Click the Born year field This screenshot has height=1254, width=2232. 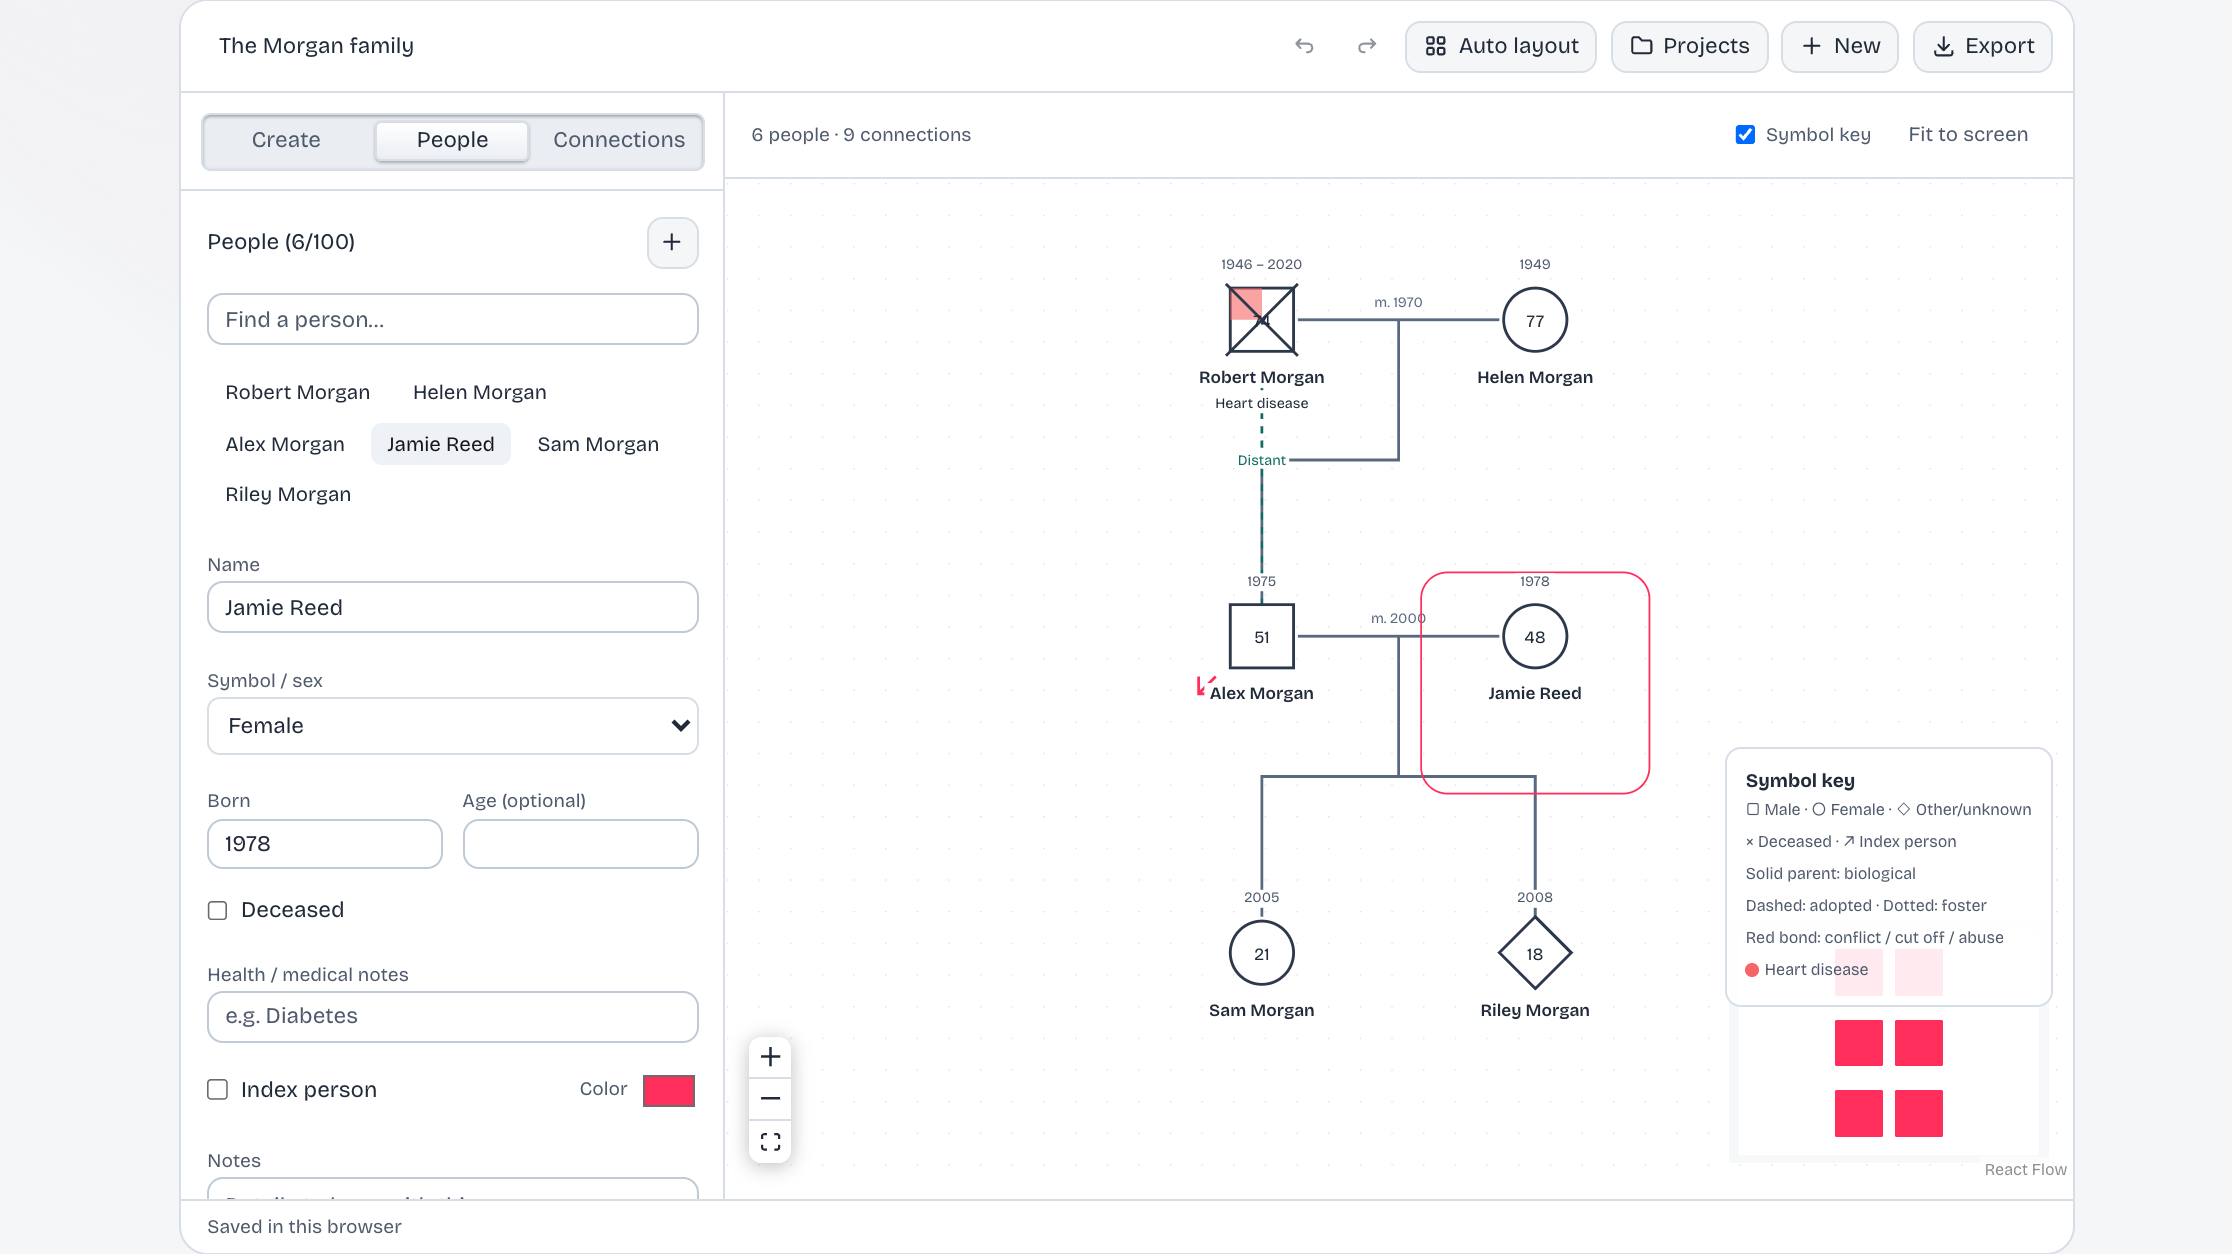[325, 844]
